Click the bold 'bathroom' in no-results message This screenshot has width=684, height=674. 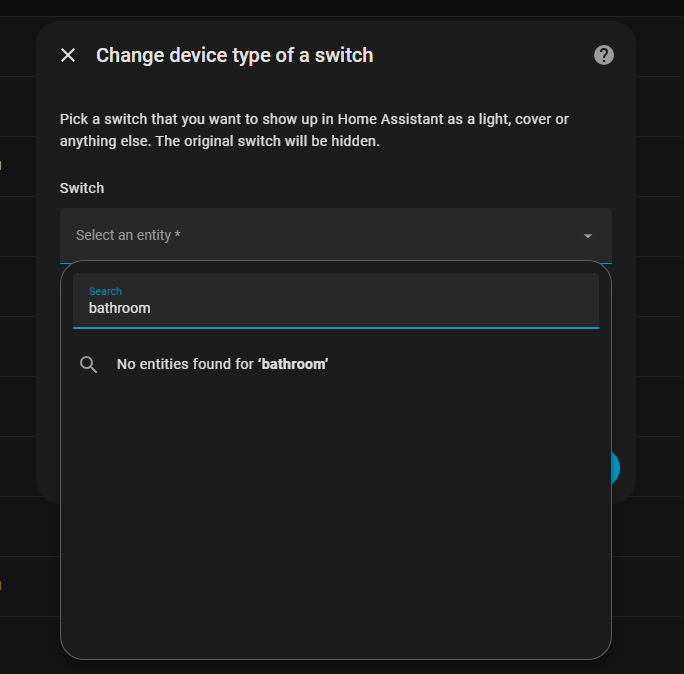click(293, 365)
